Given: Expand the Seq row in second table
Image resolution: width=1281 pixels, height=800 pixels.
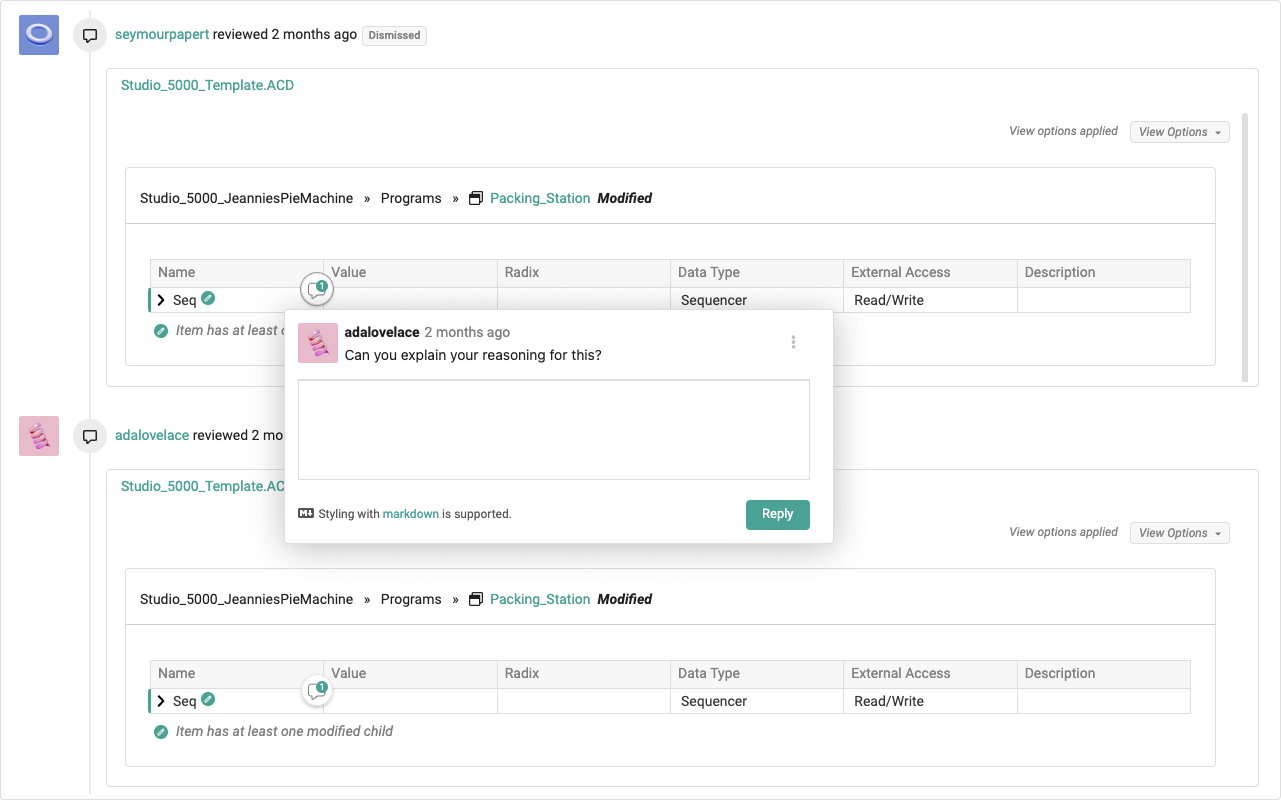Looking at the screenshot, I should point(161,701).
